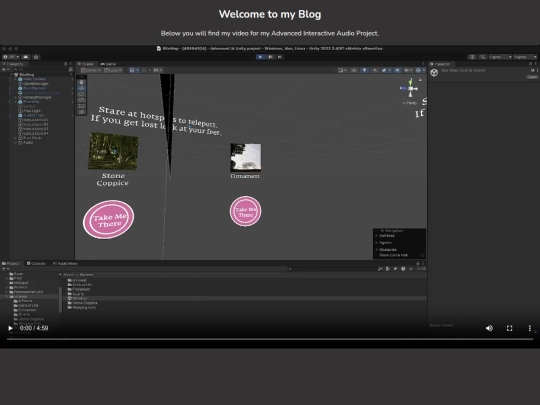Switch to the Scene tab
This screenshot has width=540, height=405.
[x=86, y=64]
